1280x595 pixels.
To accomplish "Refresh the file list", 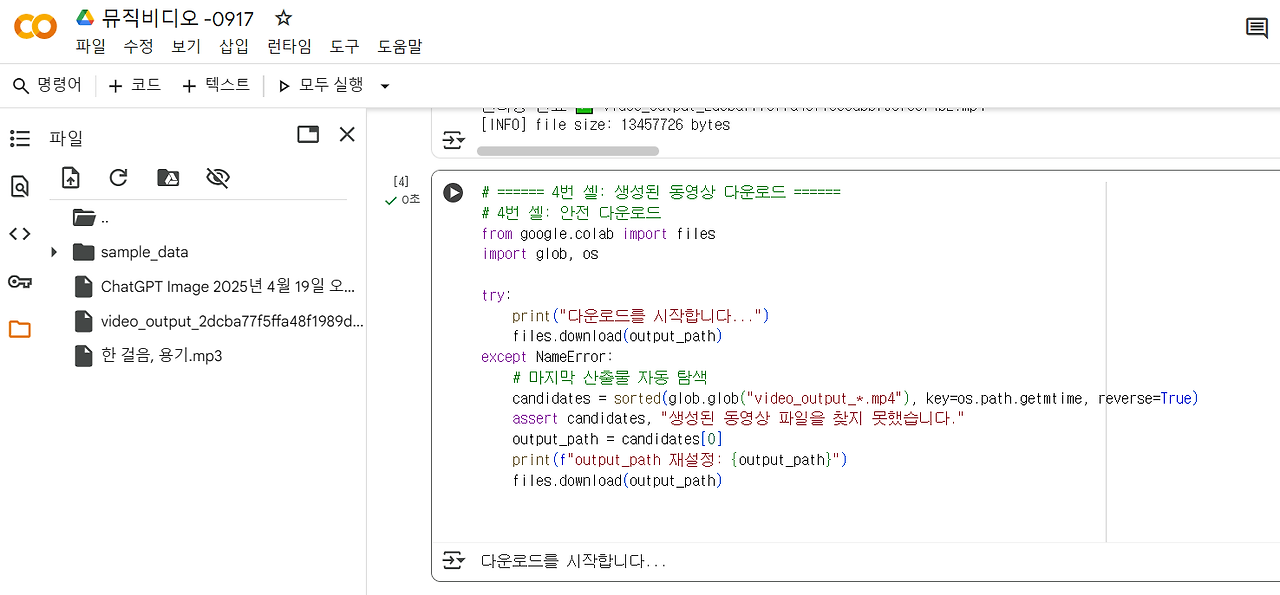I will click(118, 178).
